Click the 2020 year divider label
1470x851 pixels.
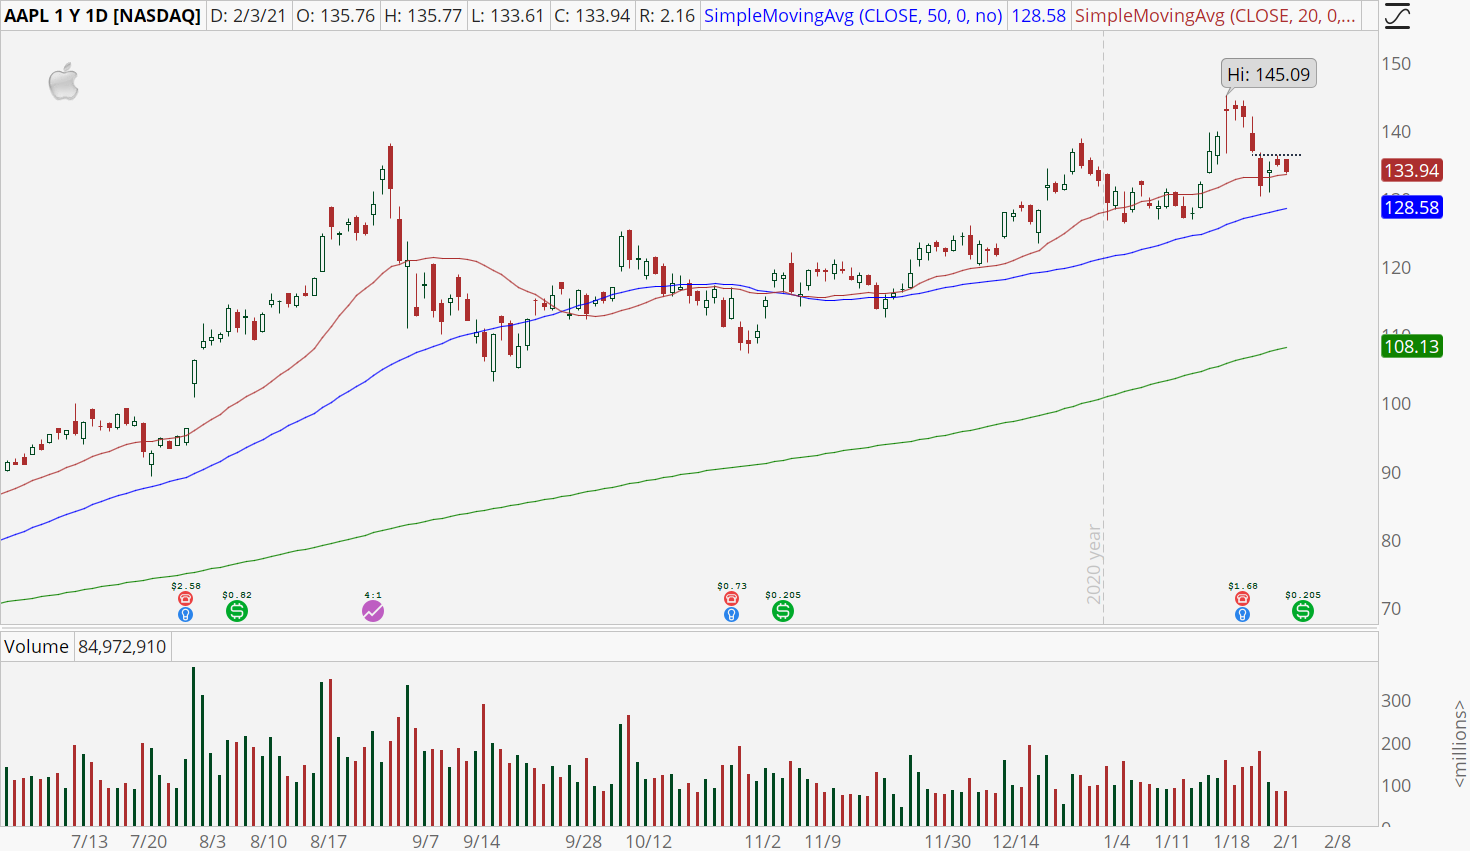point(1094,563)
